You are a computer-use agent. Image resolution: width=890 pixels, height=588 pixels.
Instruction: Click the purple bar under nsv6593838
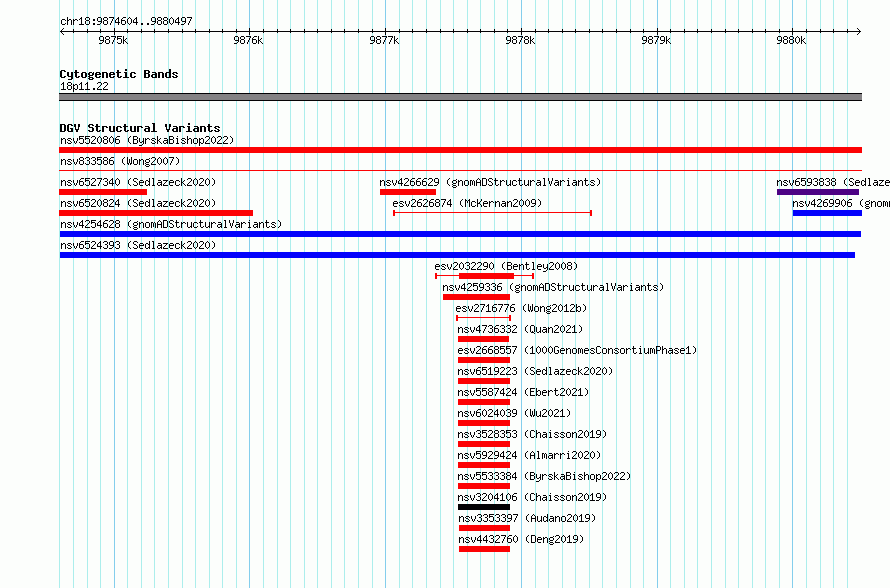pyautogui.click(x=817, y=192)
